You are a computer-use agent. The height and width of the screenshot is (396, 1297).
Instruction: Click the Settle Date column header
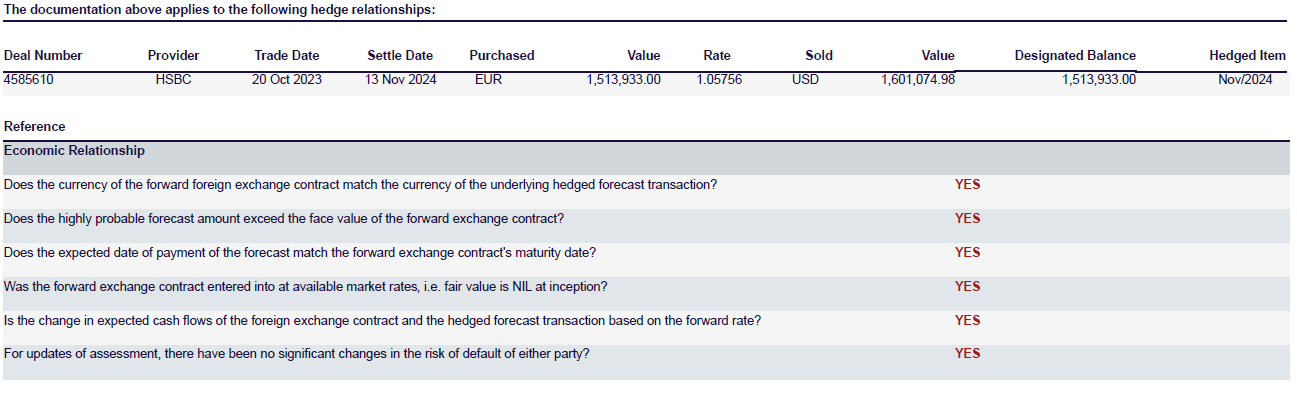400,56
